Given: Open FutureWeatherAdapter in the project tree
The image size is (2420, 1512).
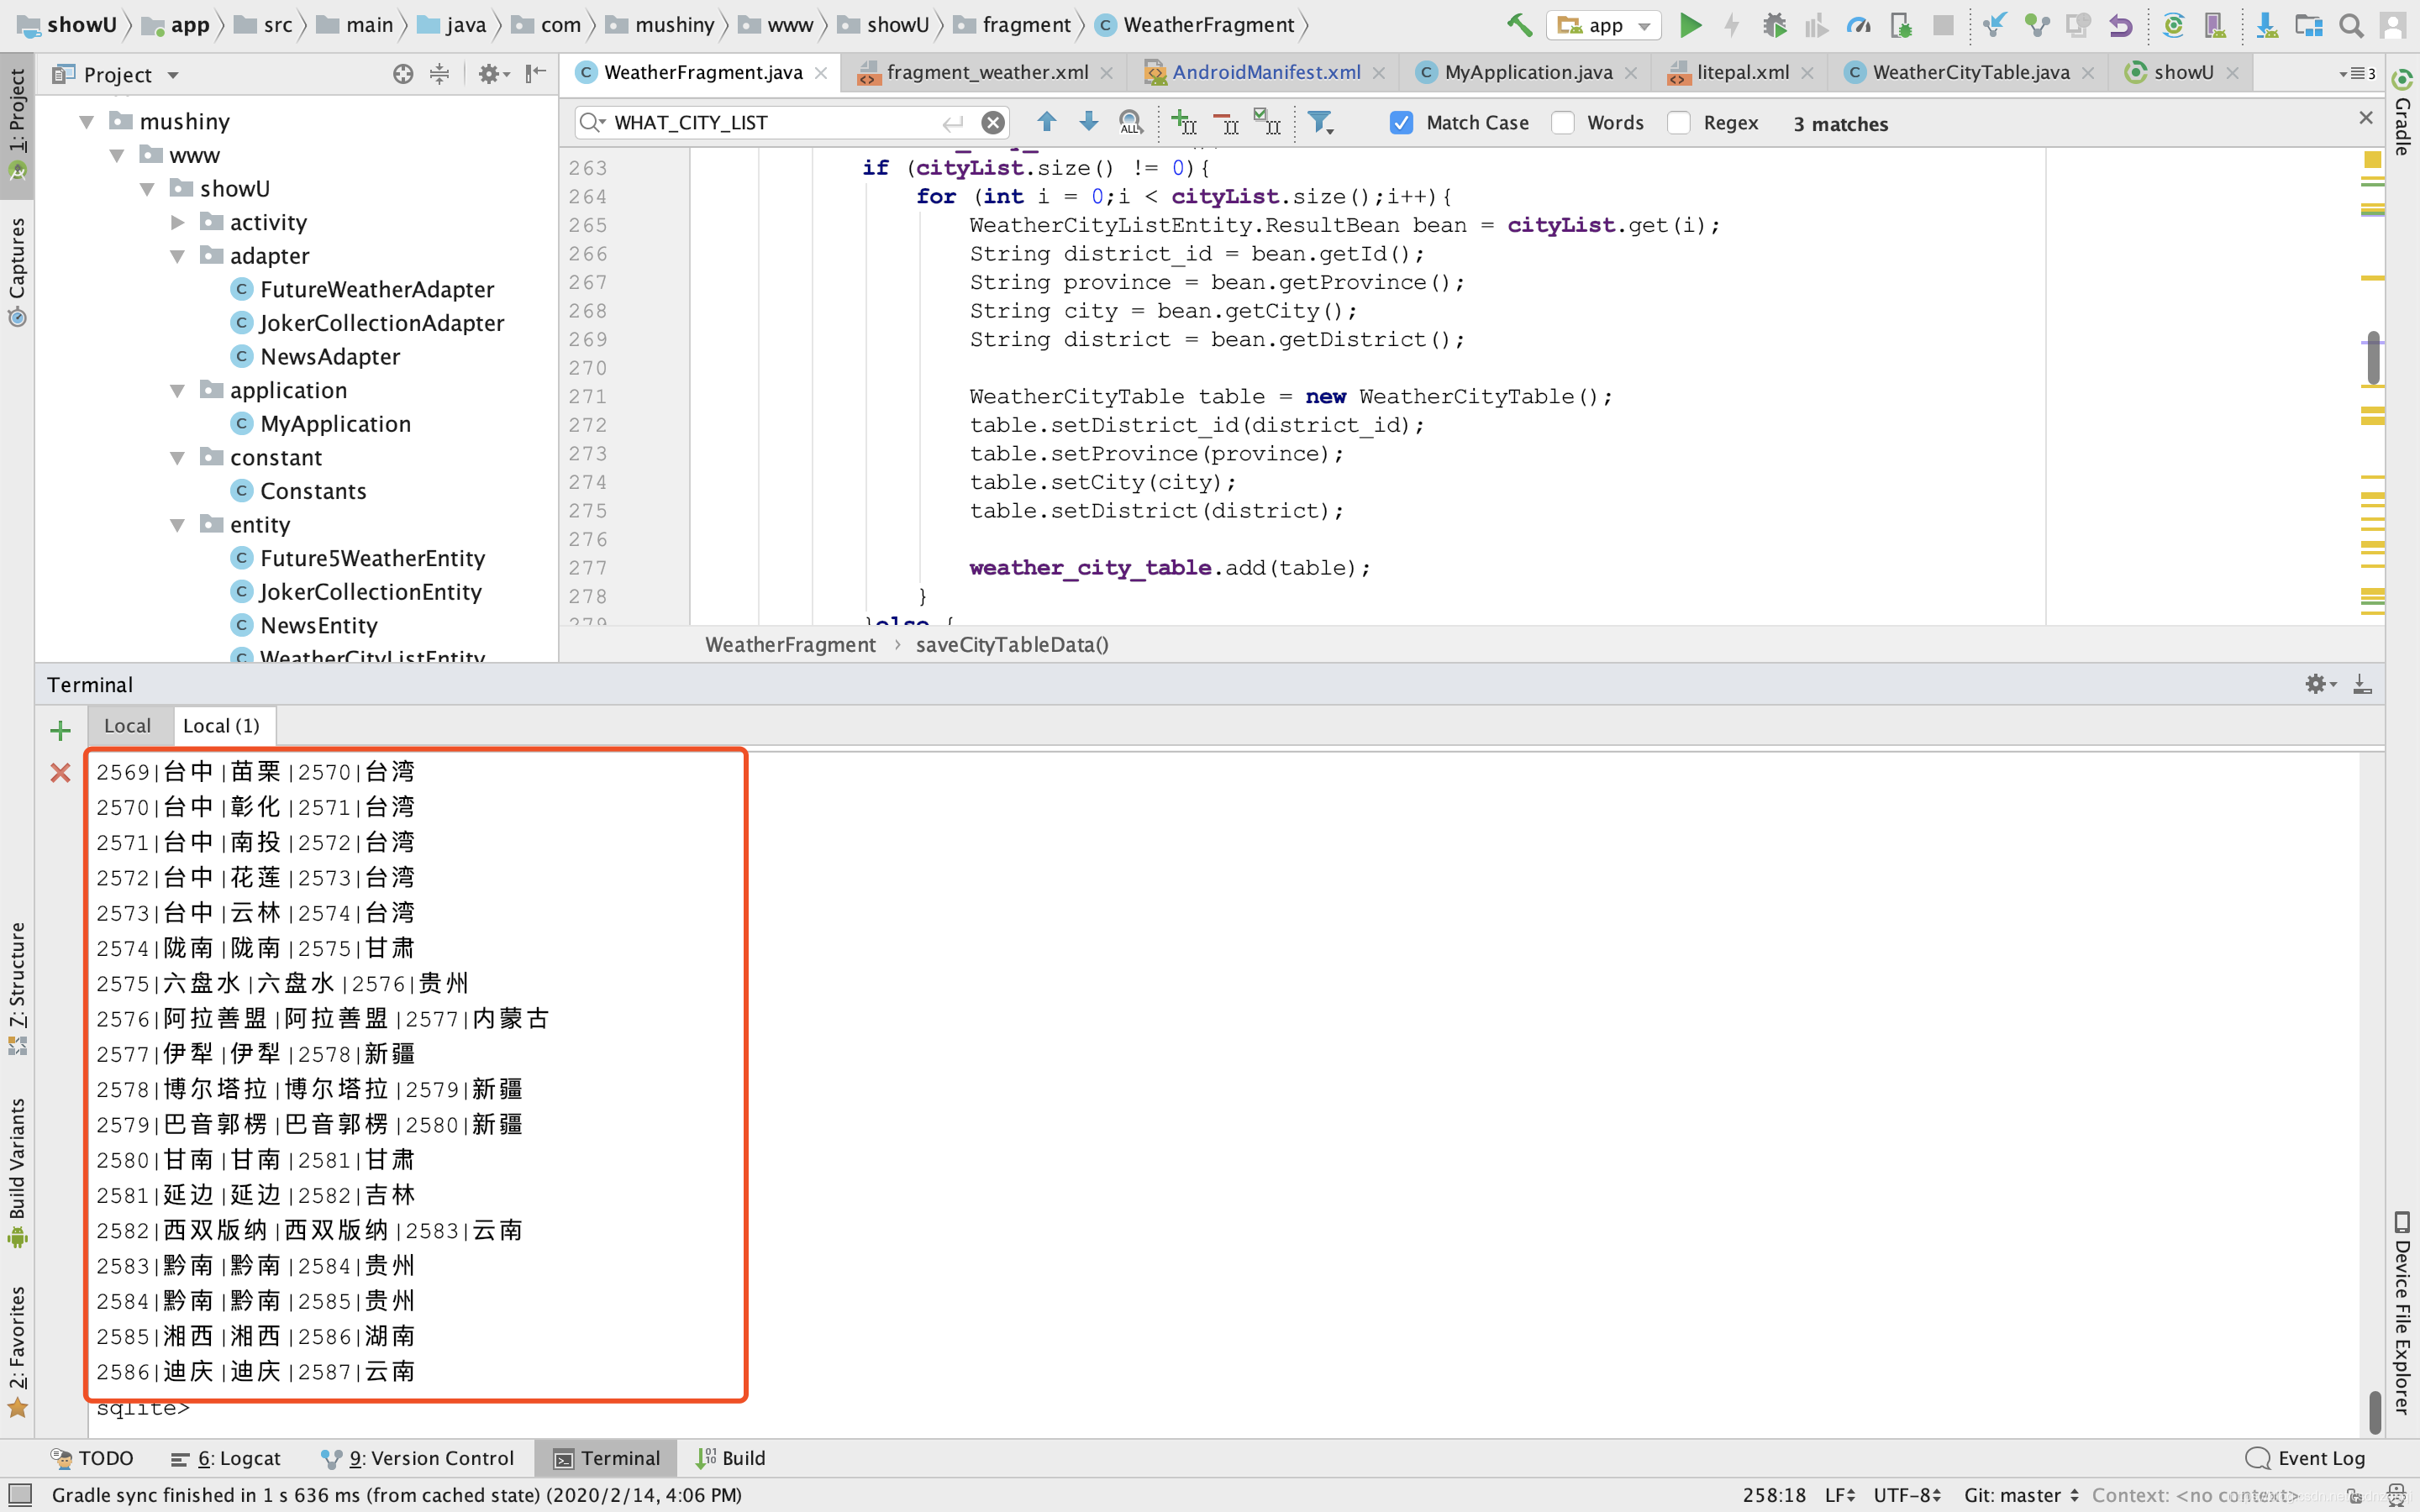Looking at the screenshot, I should tap(377, 290).
